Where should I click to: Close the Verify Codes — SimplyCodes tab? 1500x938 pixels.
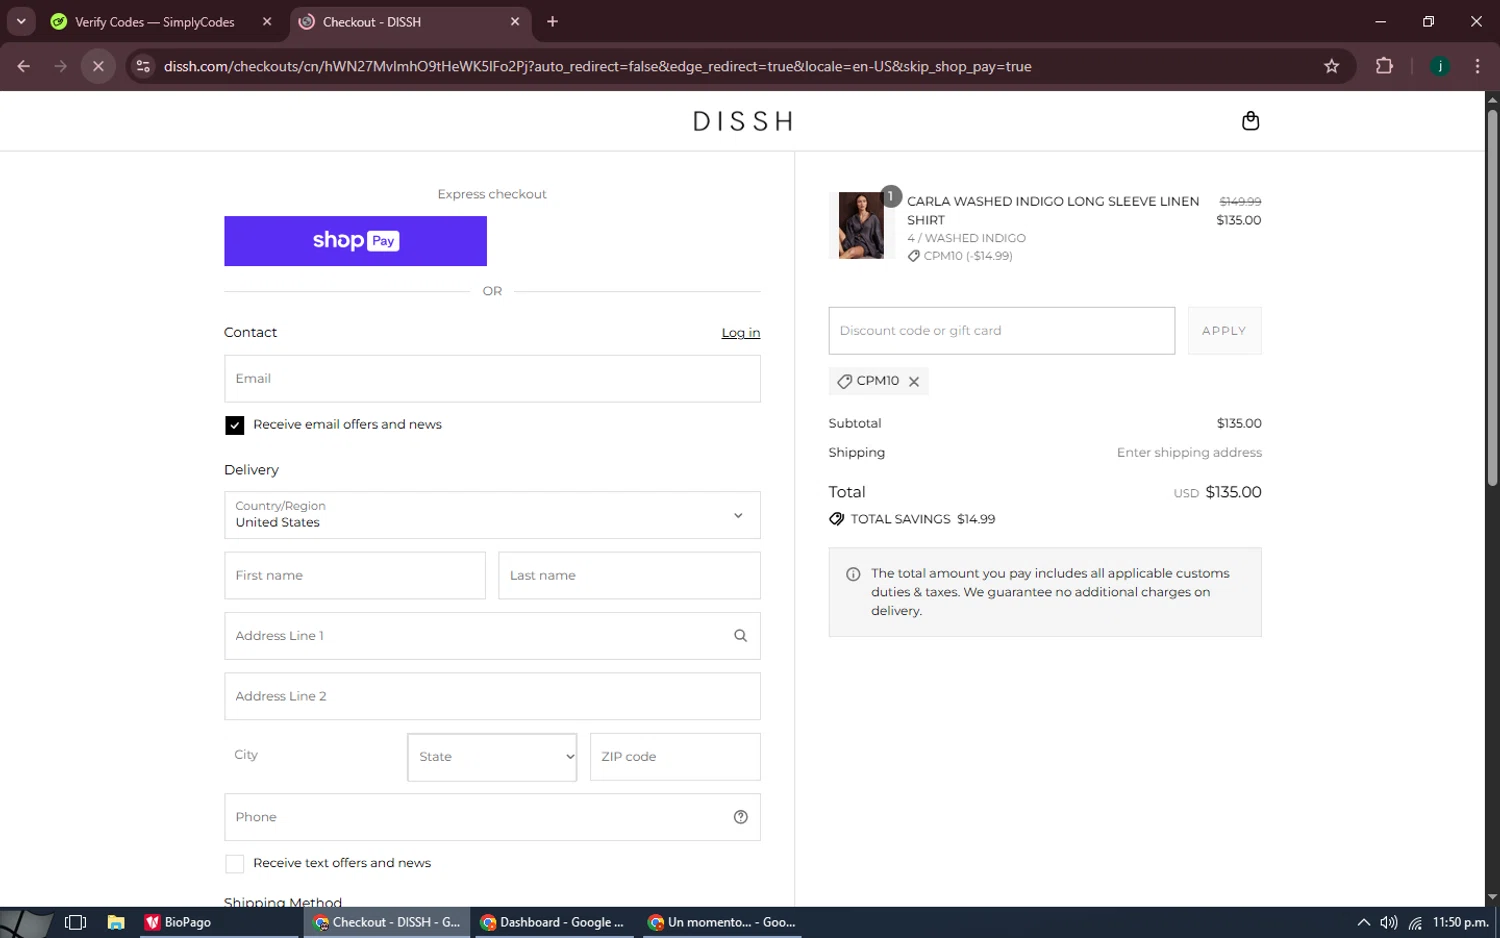pyautogui.click(x=267, y=22)
